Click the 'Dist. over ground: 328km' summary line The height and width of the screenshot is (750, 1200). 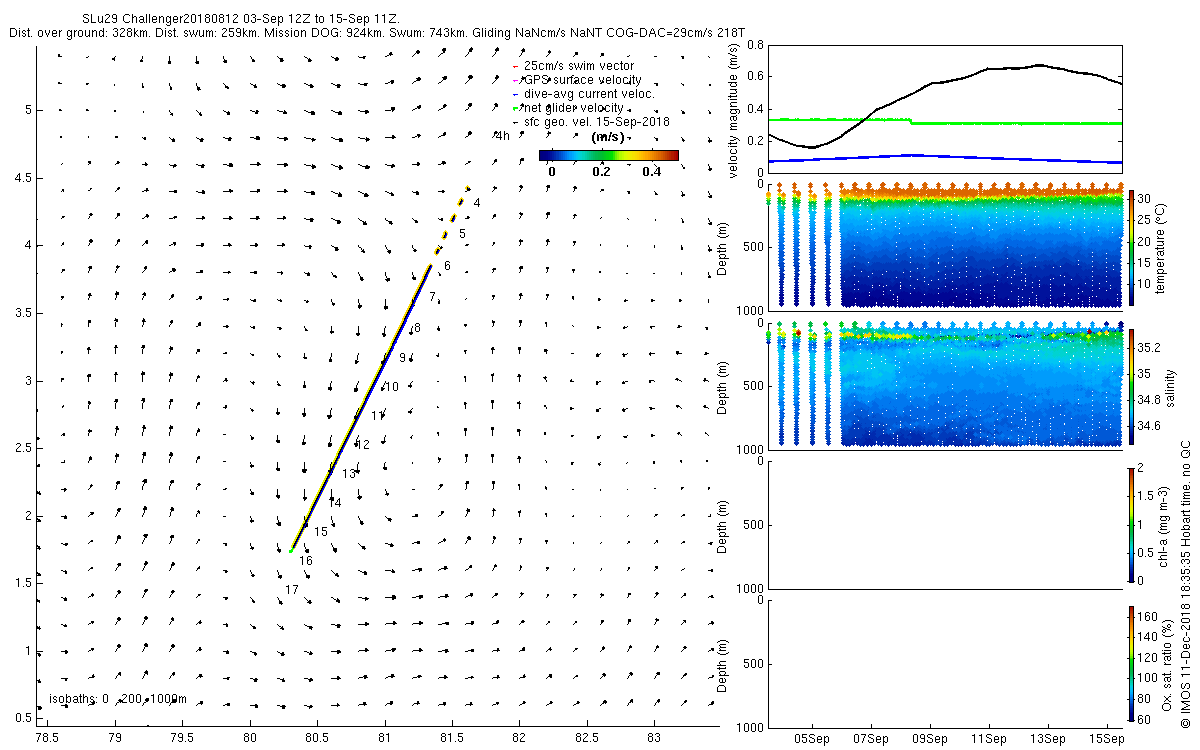click(x=379, y=33)
